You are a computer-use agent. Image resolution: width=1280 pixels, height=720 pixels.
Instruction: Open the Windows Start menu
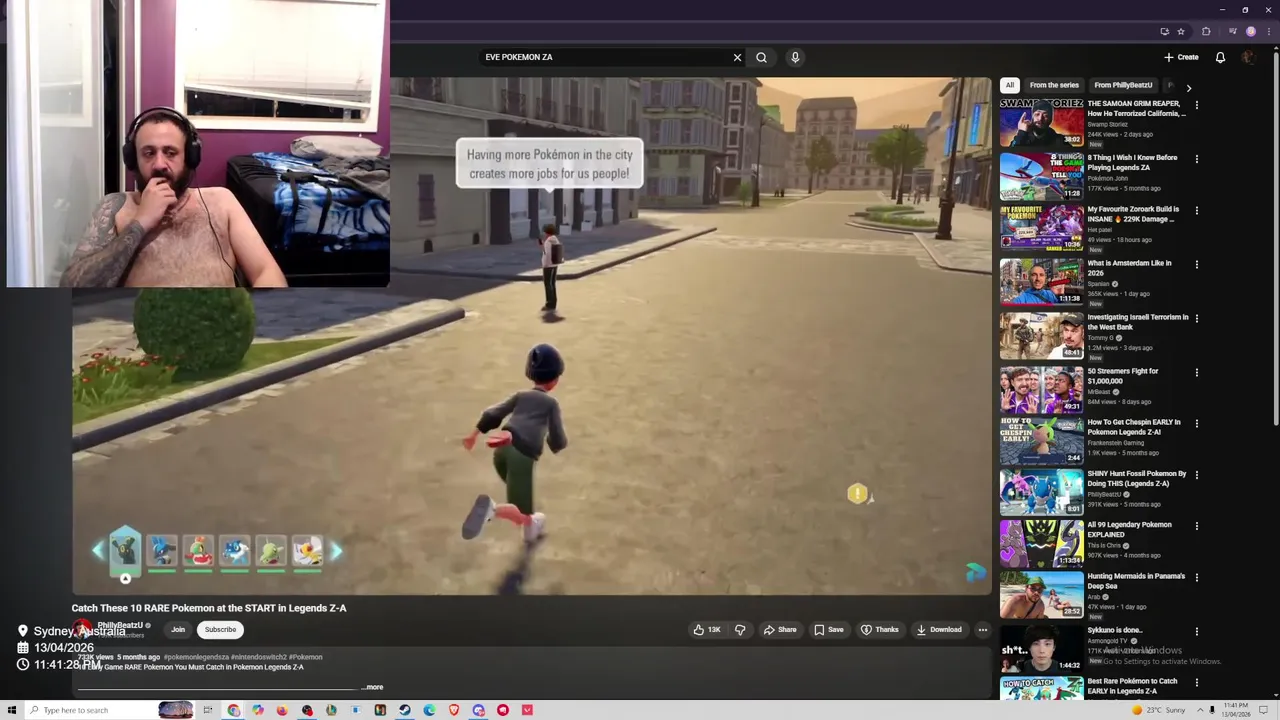pyautogui.click(x=11, y=710)
